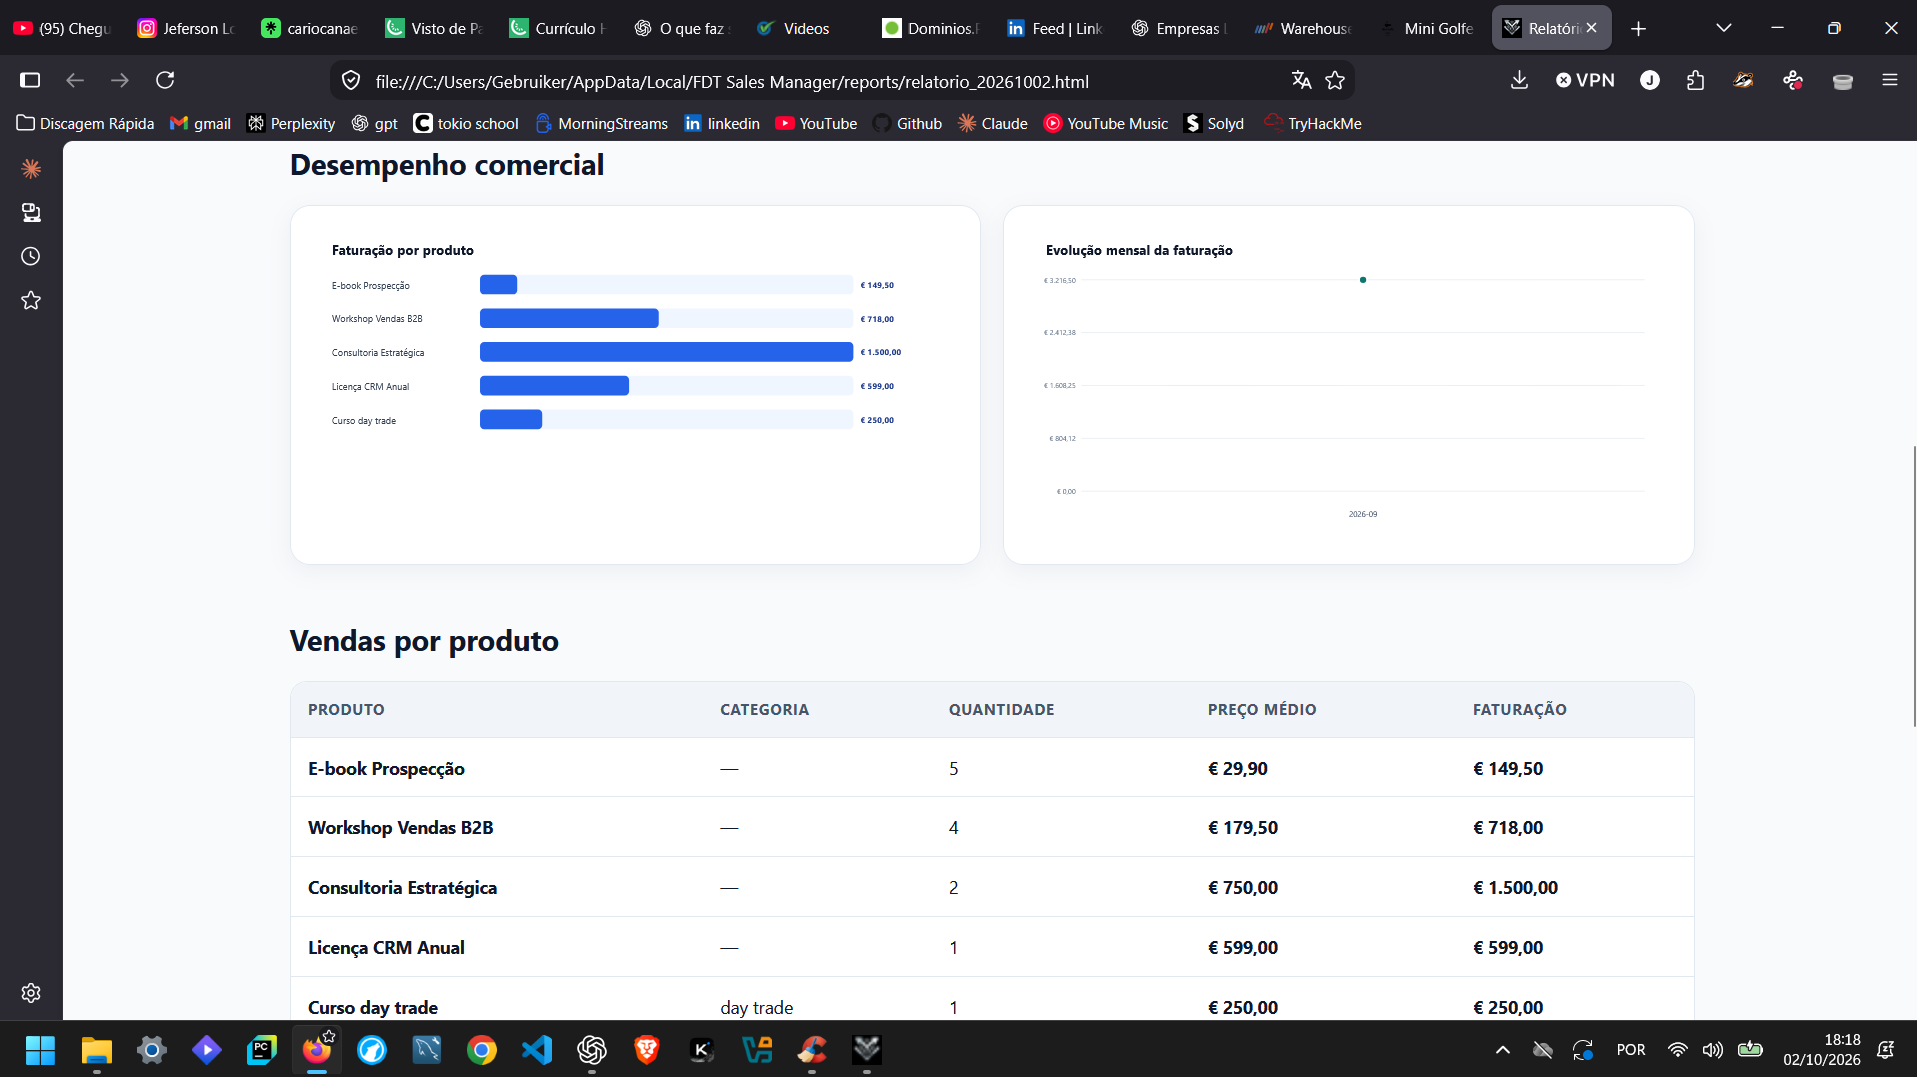Open the Github bookmark
Screen dimensions: 1917x1077
(x=907, y=123)
